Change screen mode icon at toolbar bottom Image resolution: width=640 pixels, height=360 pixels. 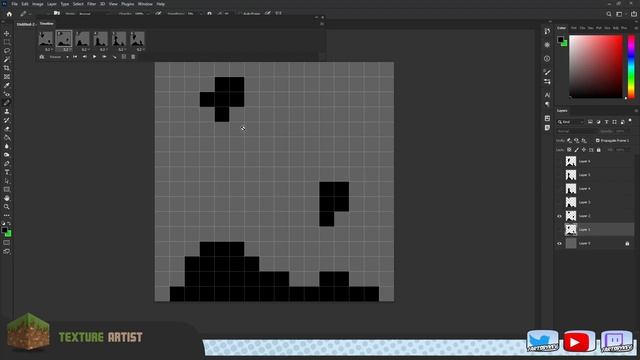tap(7, 251)
